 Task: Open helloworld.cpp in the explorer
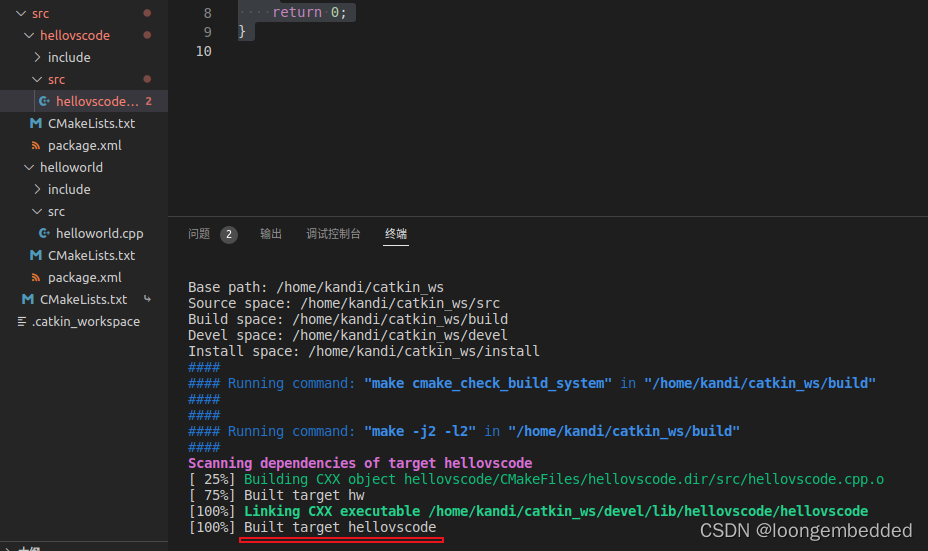pos(99,233)
